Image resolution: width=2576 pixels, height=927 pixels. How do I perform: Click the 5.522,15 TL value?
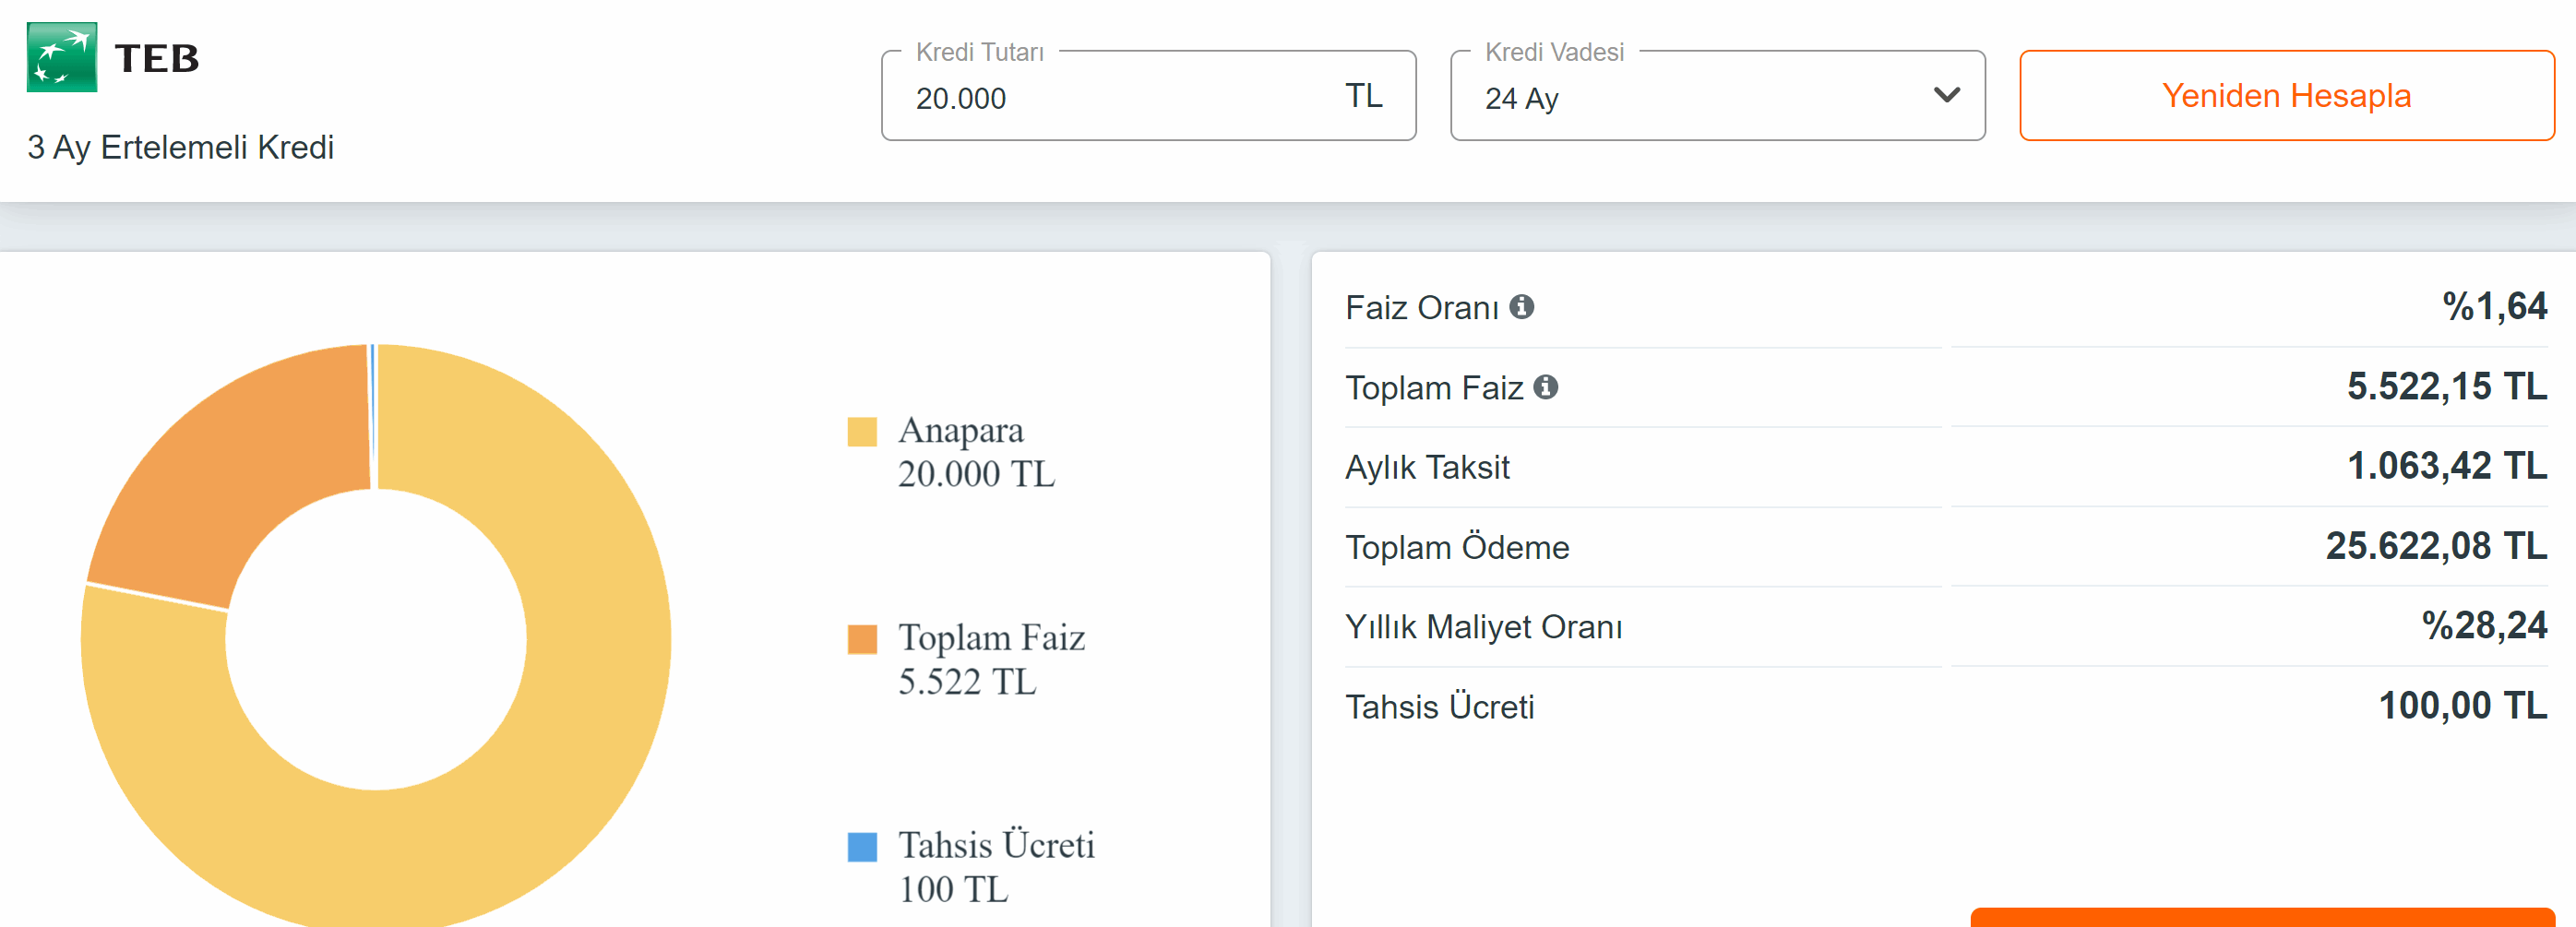(2446, 387)
